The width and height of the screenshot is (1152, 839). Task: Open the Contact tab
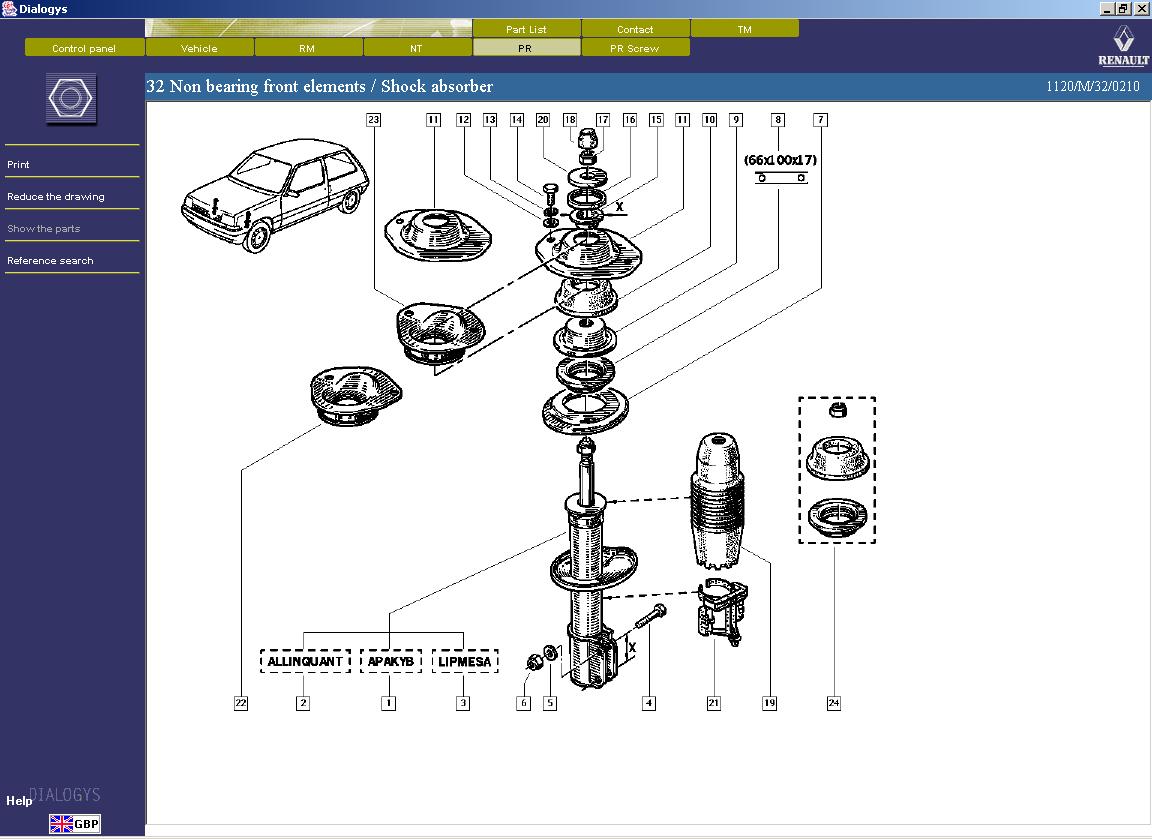click(636, 29)
